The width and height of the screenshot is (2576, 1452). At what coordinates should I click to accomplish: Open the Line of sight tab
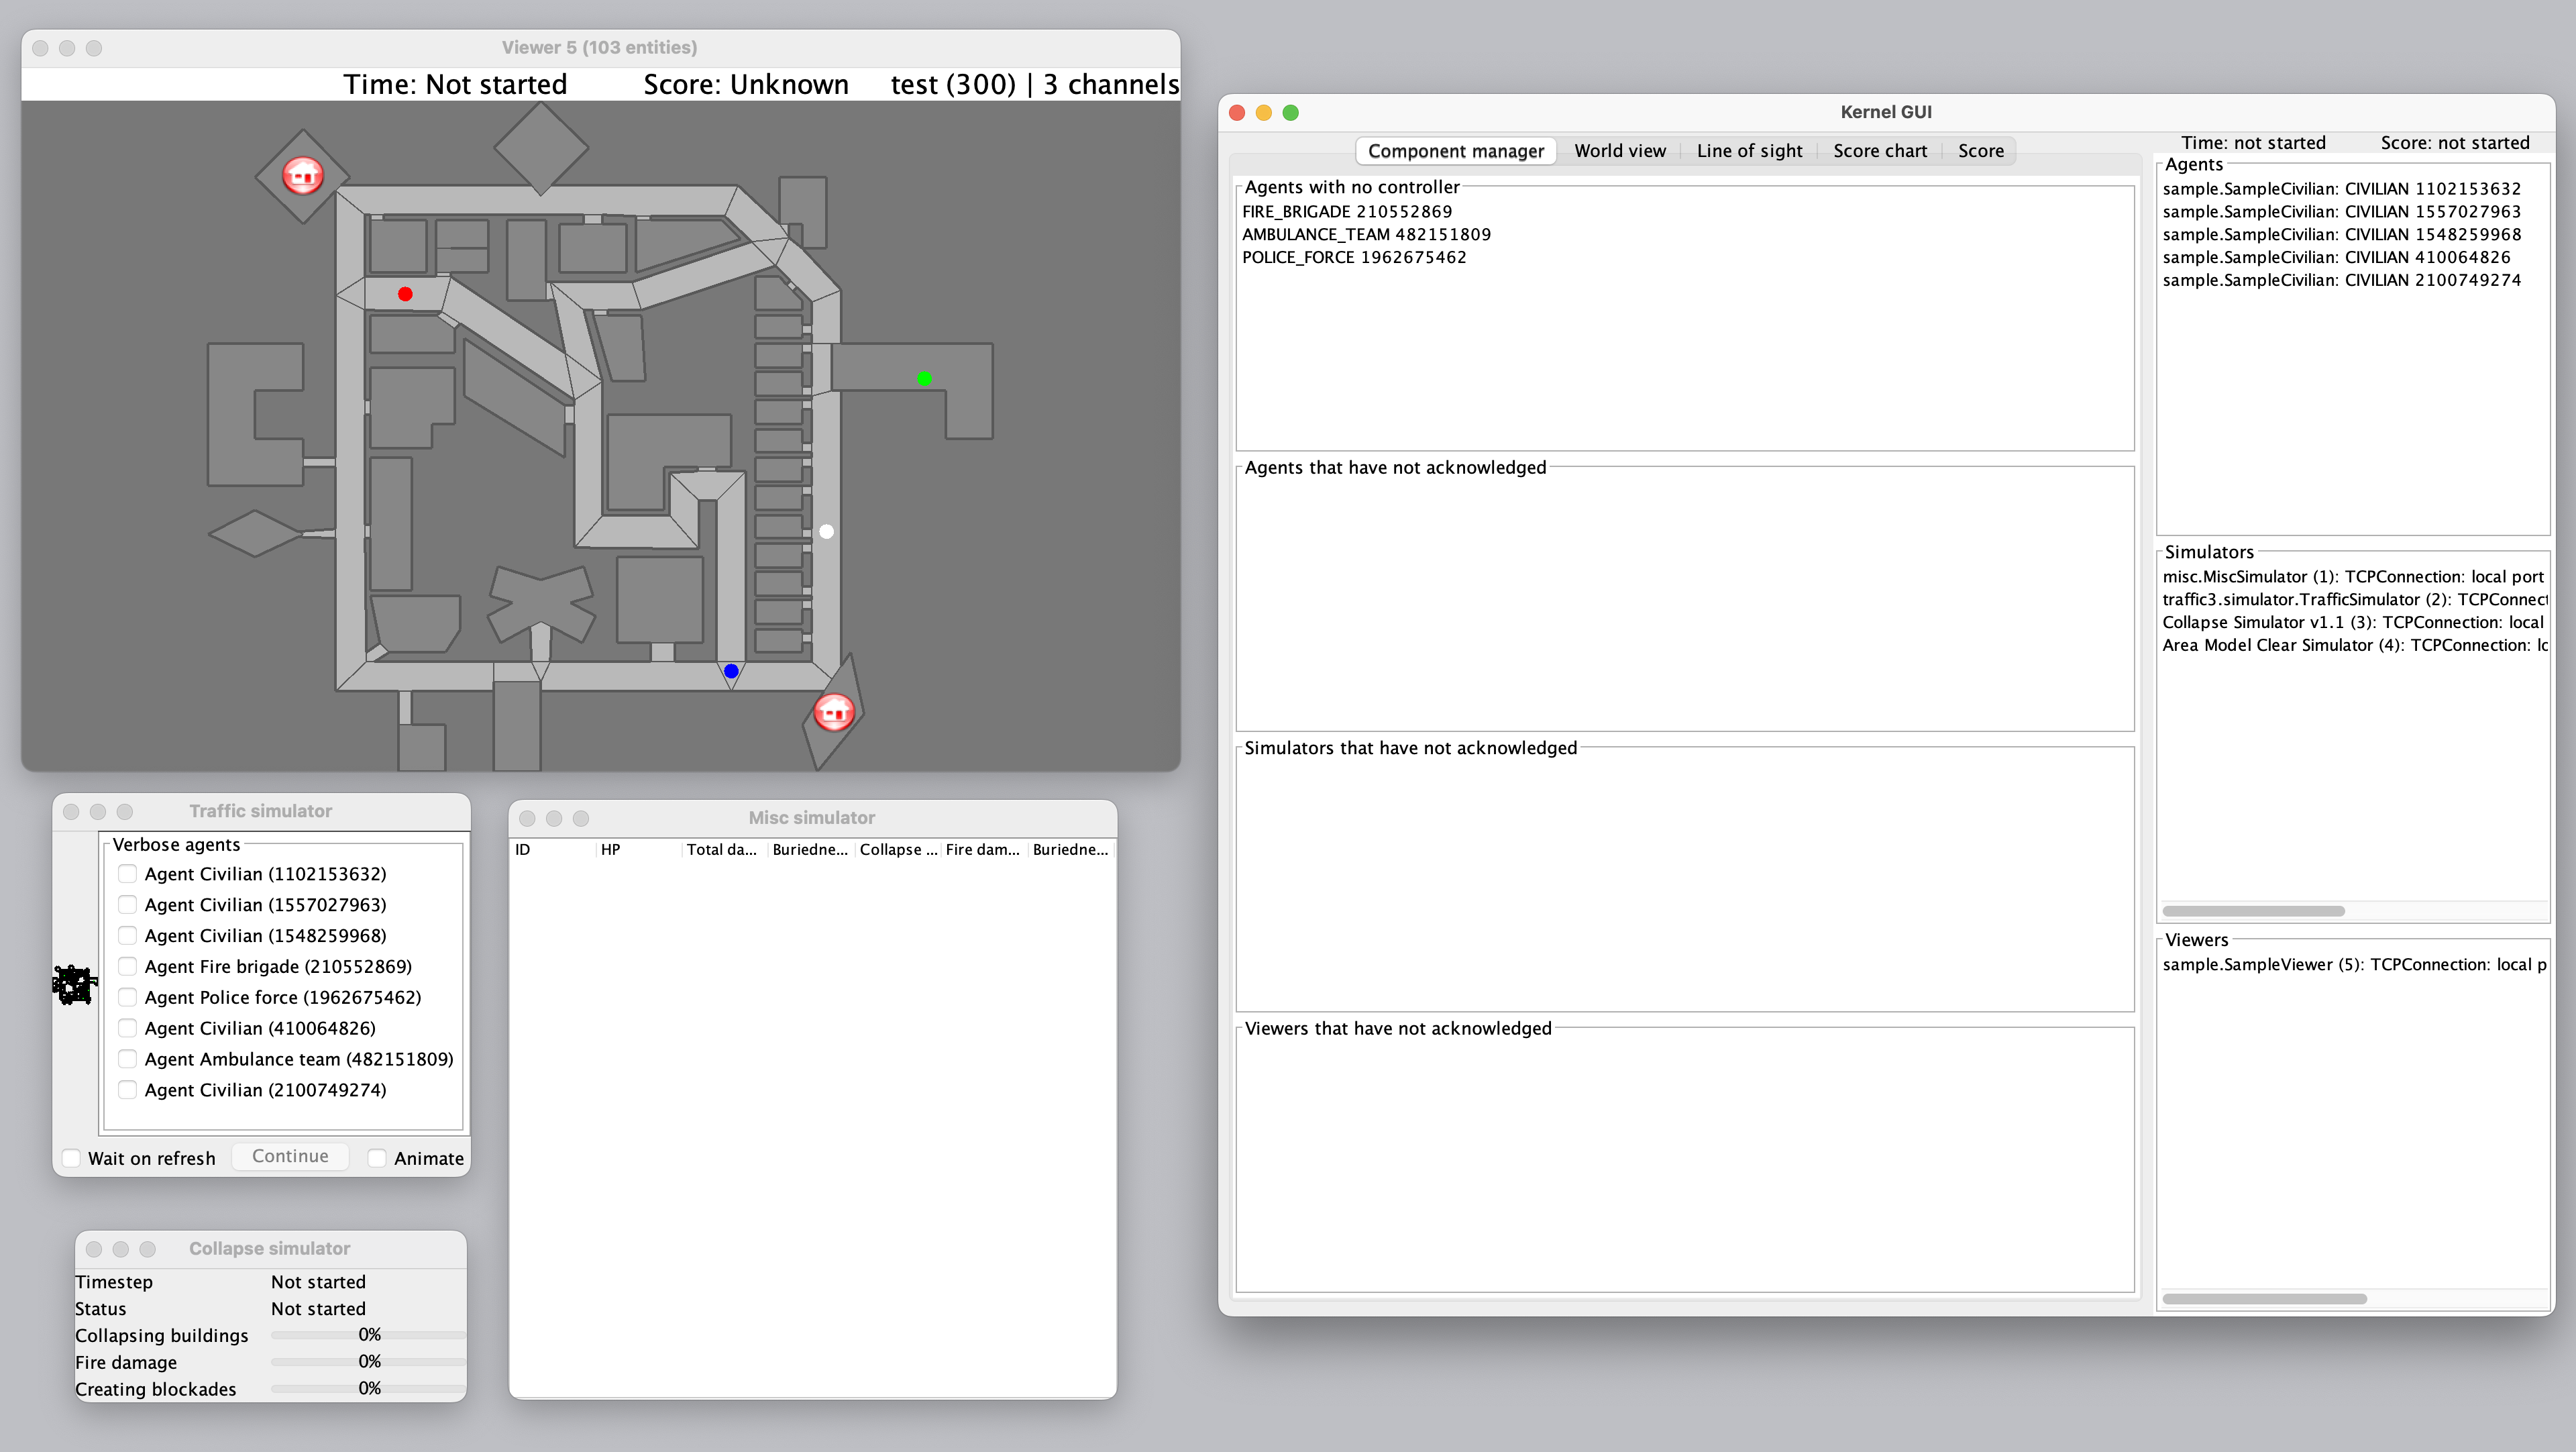coord(1749,151)
